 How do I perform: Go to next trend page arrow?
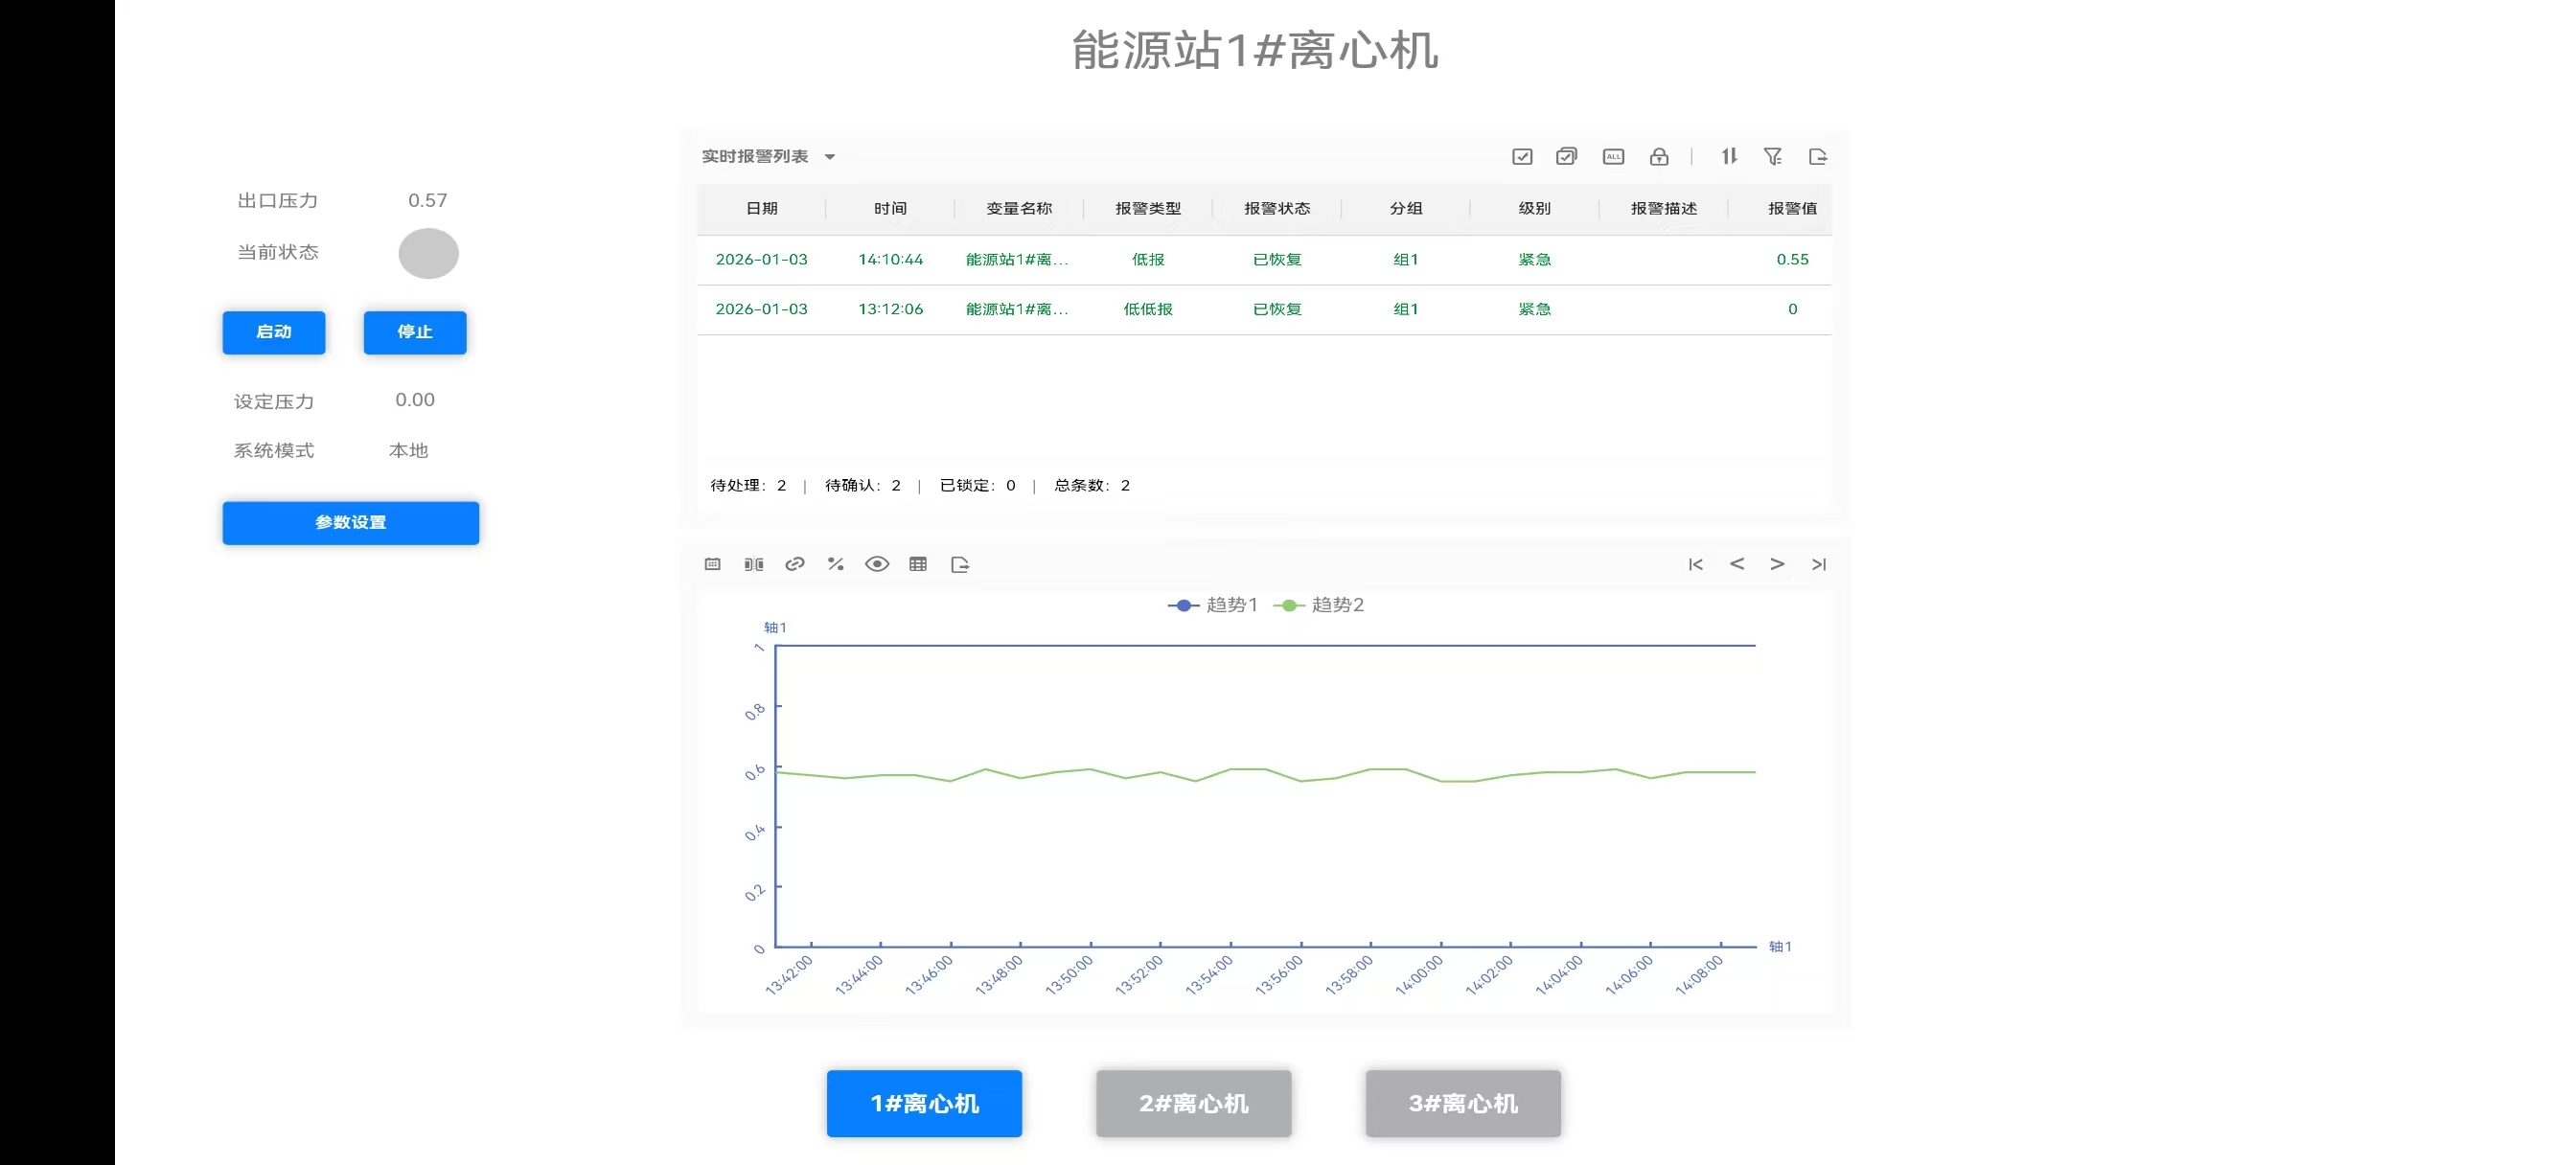[x=1777, y=565]
